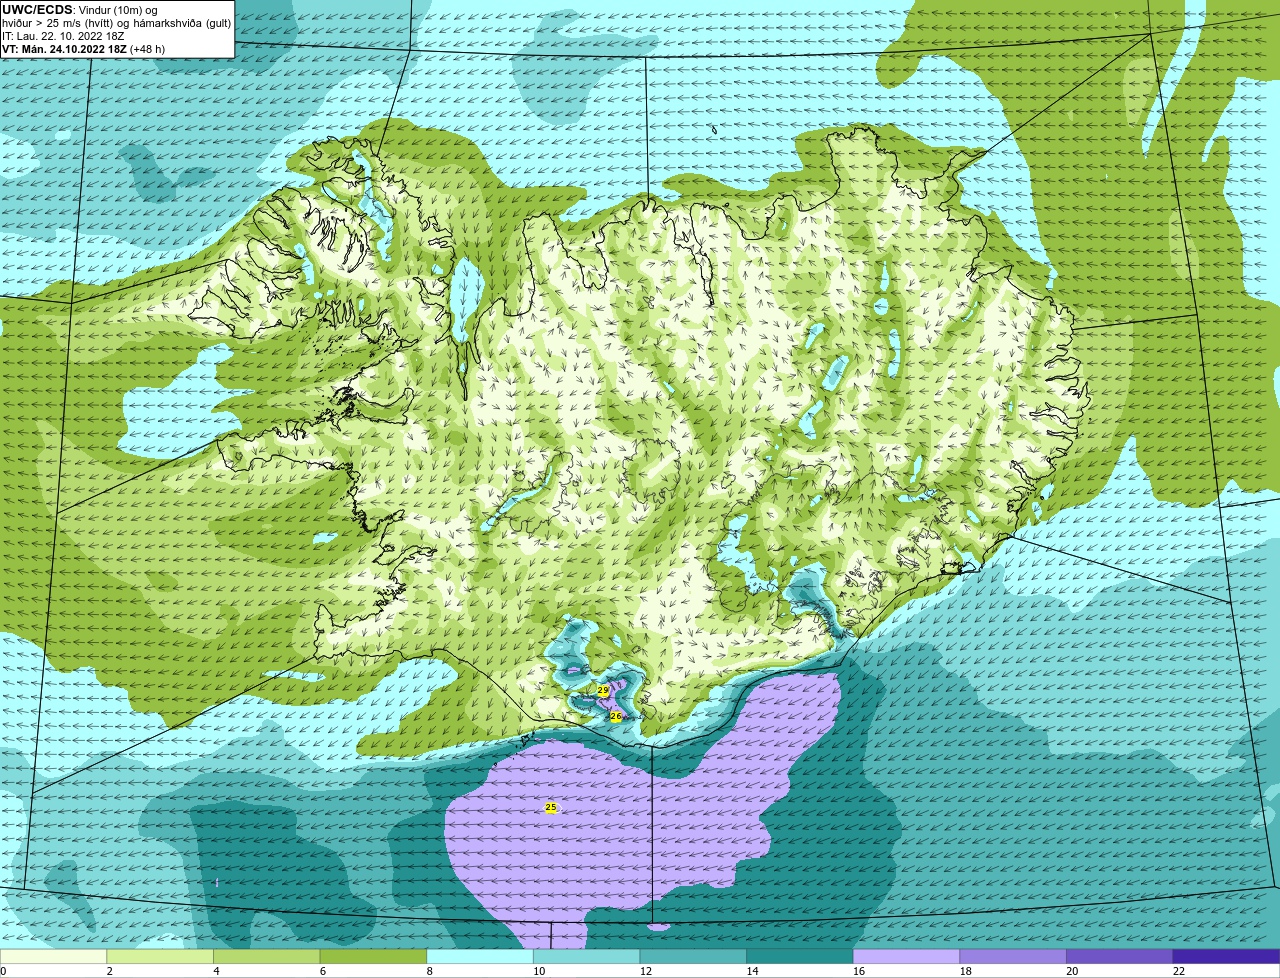Image resolution: width=1280 pixels, height=978 pixels.
Task: Click the legend scale value 2
Action: click(109, 971)
